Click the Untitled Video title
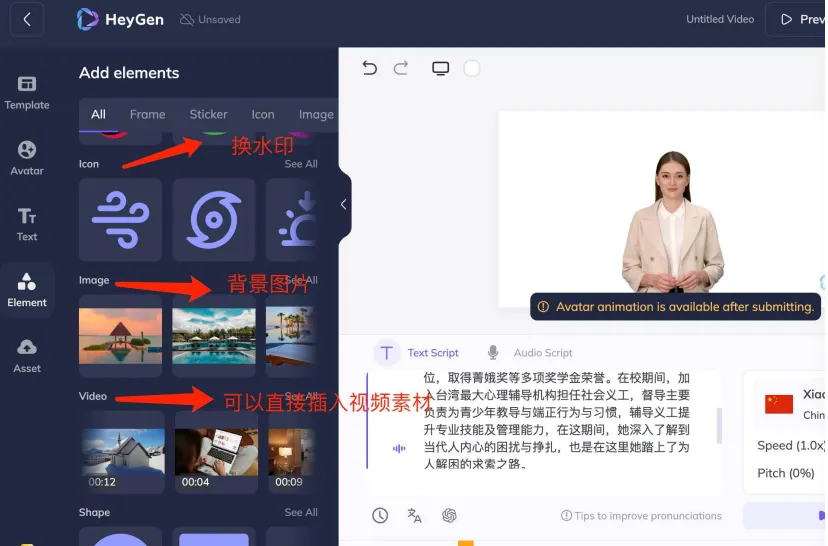This screenshot has width=828, height=546. coord(720,20)
